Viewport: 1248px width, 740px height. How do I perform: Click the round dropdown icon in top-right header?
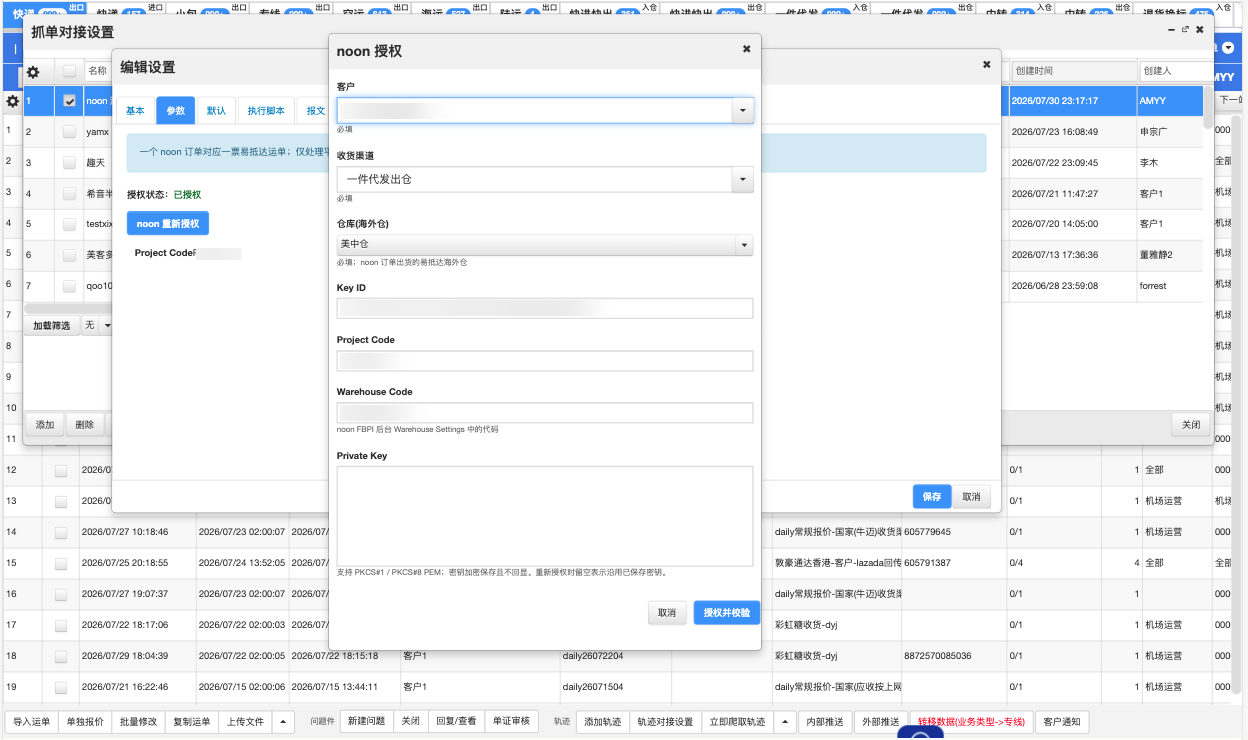[1229, 48]
